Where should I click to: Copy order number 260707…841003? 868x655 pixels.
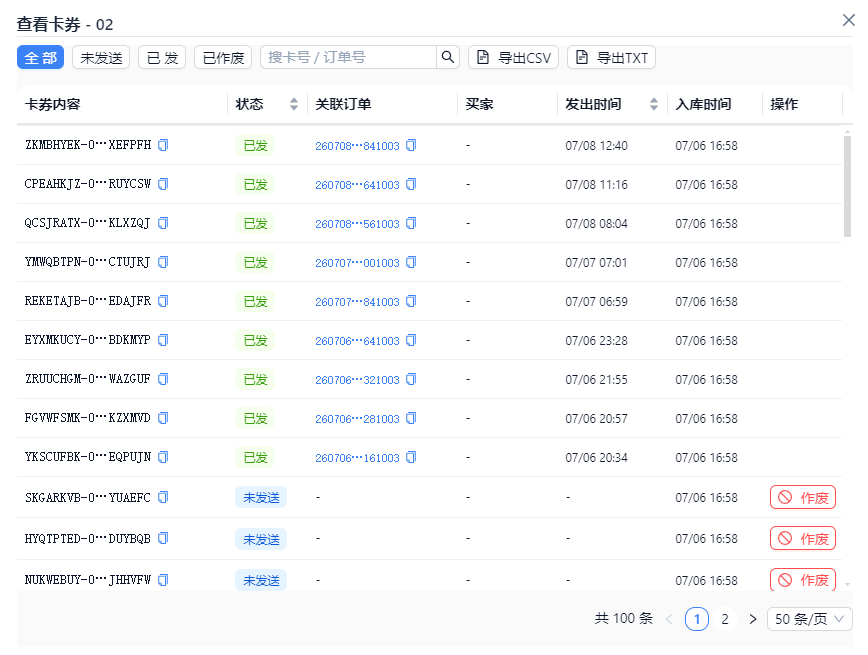(x=411, y=301)
